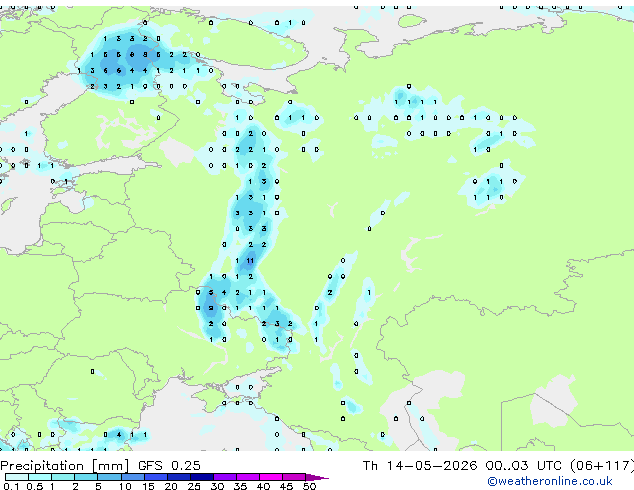Select the magenta legend swatch between 40 and 45
The height and width of the screenshot is (490, 634).
click(271, 477)
